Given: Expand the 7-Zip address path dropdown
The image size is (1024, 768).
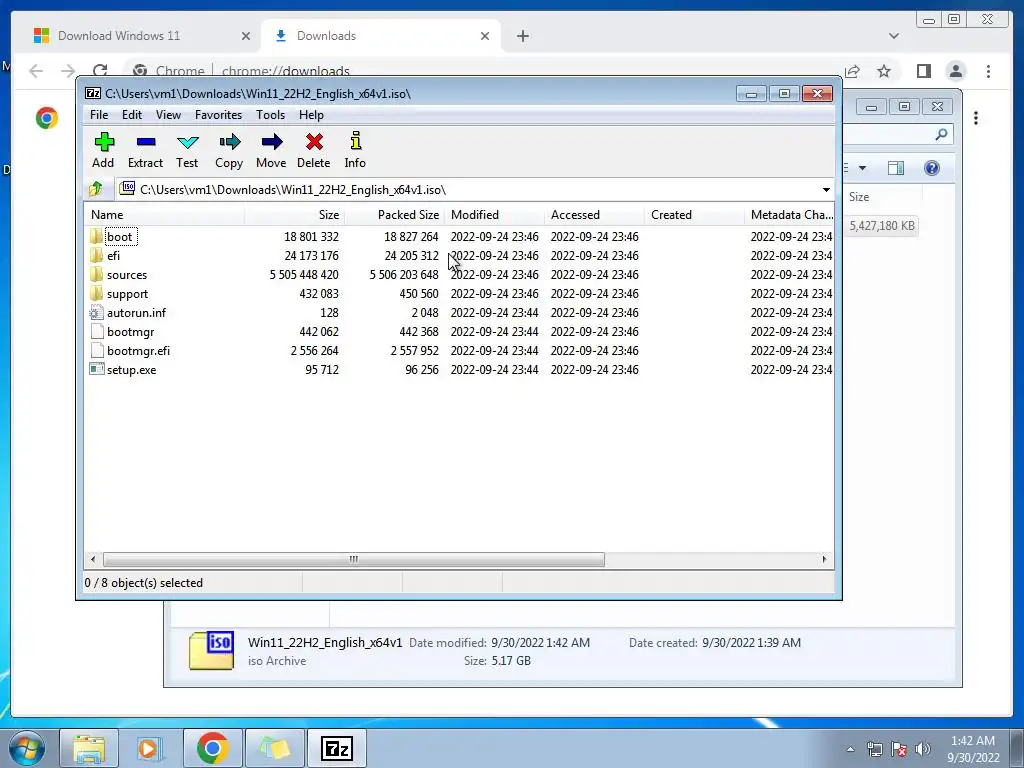Looking at the screenshot, I should coord(826,190).
